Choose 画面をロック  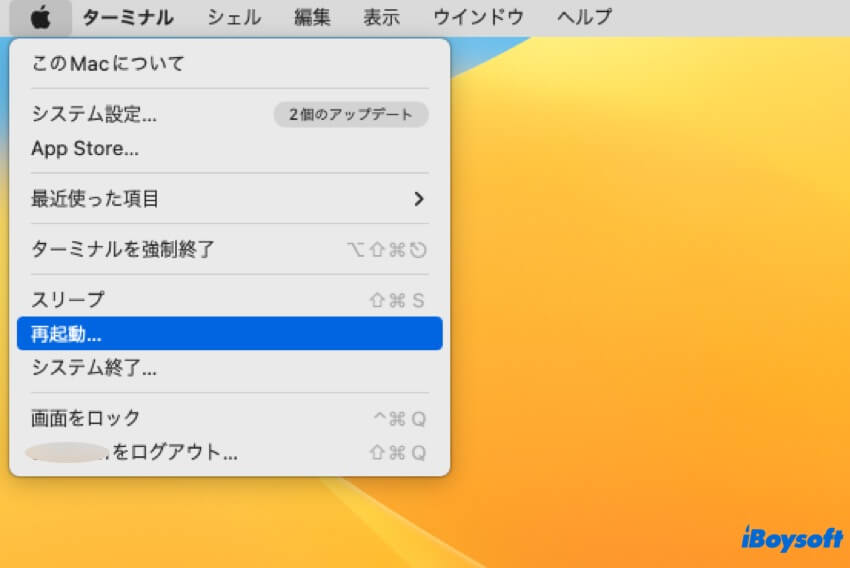click(x=230, y=418)
